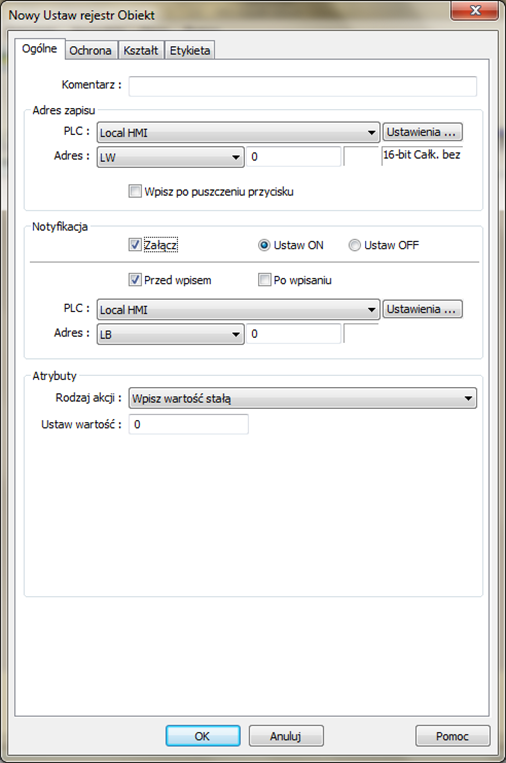Click the empty field beside LB address
The image size is (506, 763).
click(x=361, y=334)
